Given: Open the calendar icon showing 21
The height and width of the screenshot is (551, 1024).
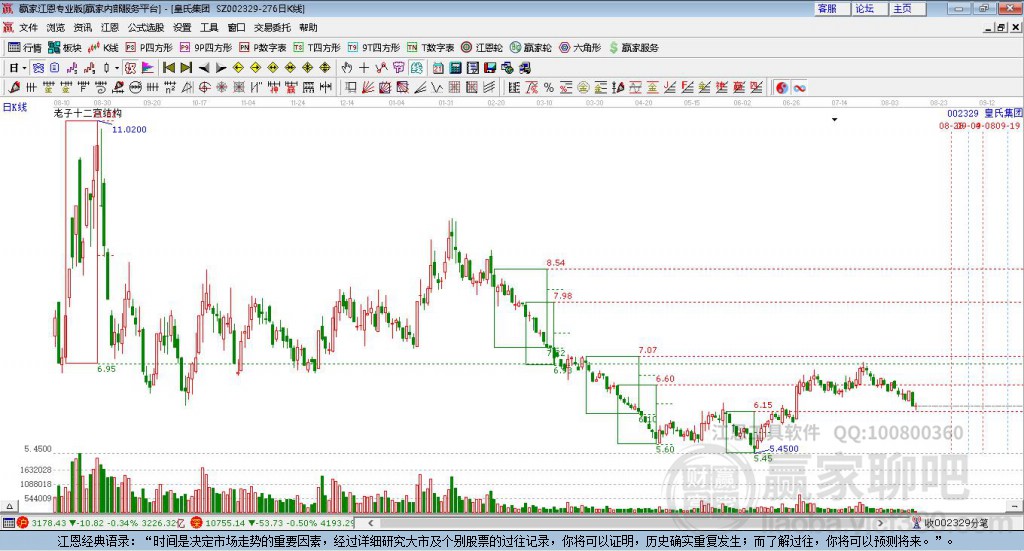Looking at the screenshot, I should [x=438, y=68].
